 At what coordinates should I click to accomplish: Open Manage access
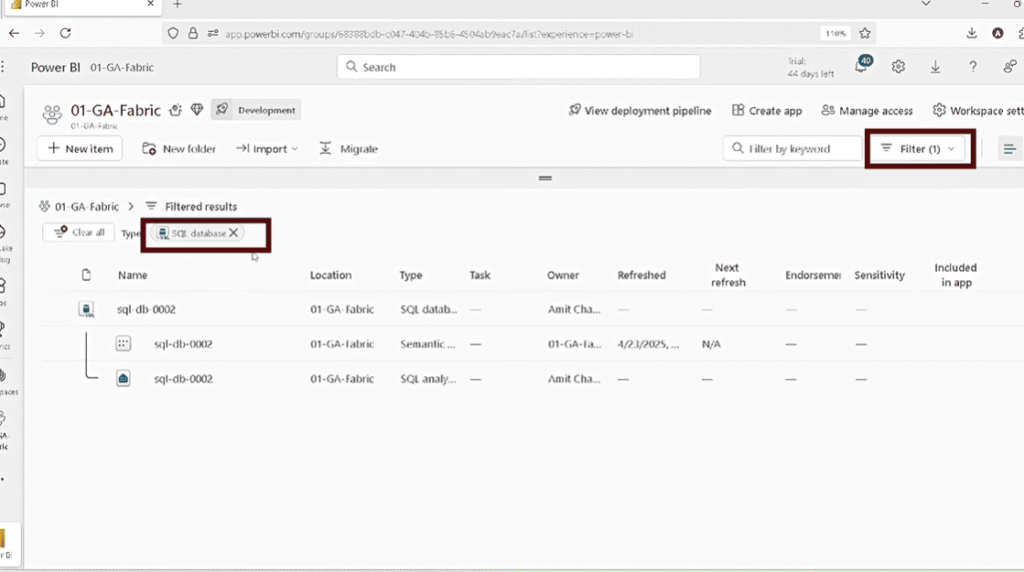tap(867, 110)
